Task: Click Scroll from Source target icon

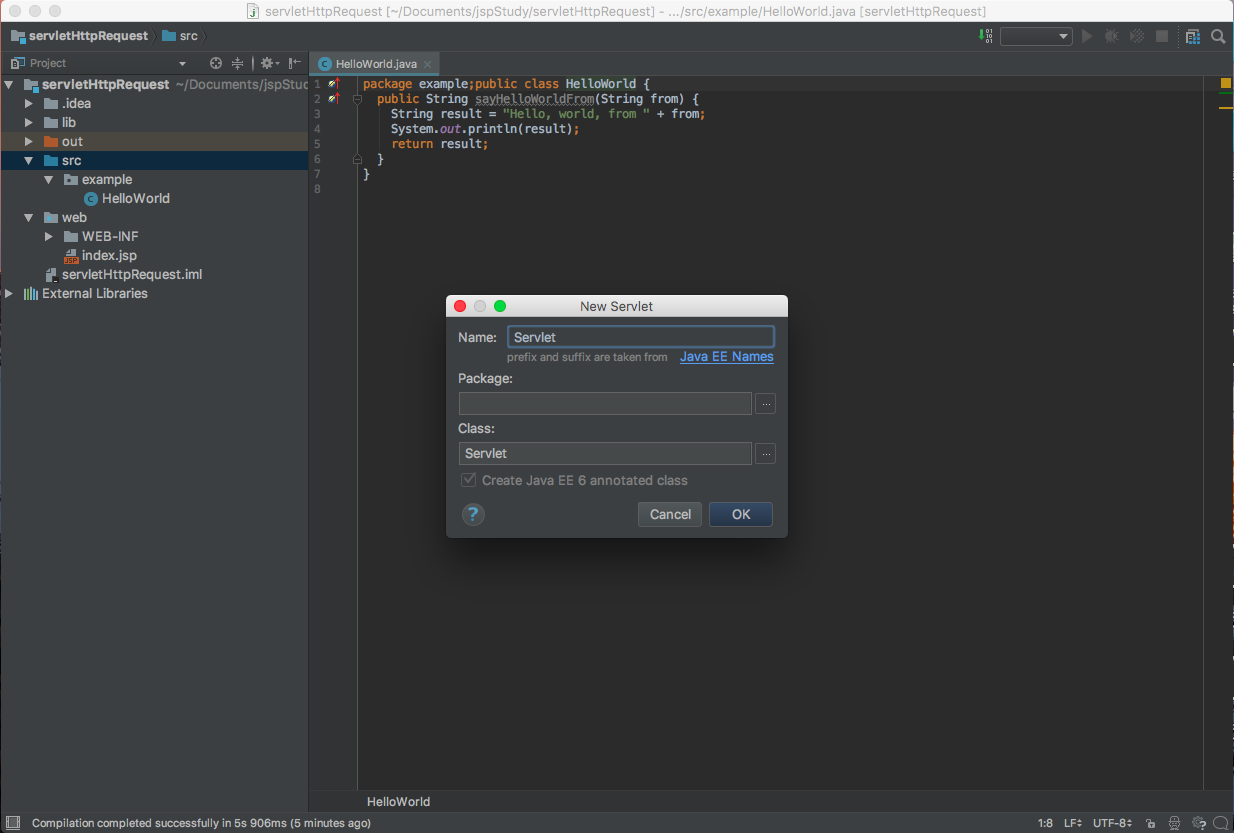Action: [x=215, y=63]
